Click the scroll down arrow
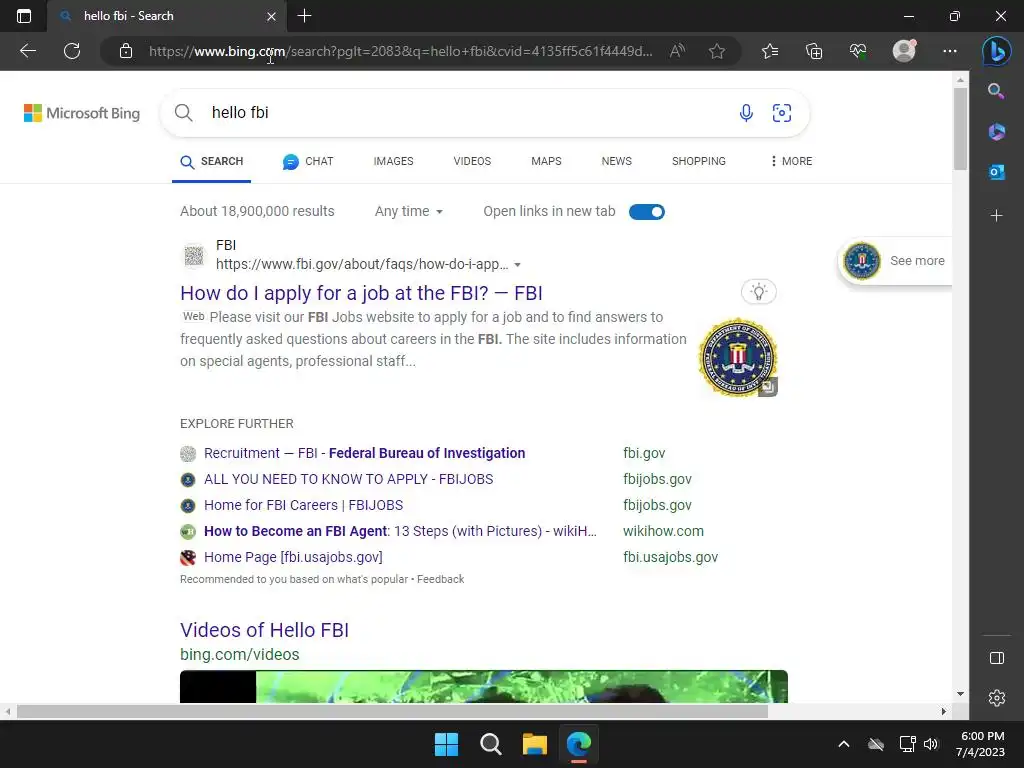 (960, 694)
